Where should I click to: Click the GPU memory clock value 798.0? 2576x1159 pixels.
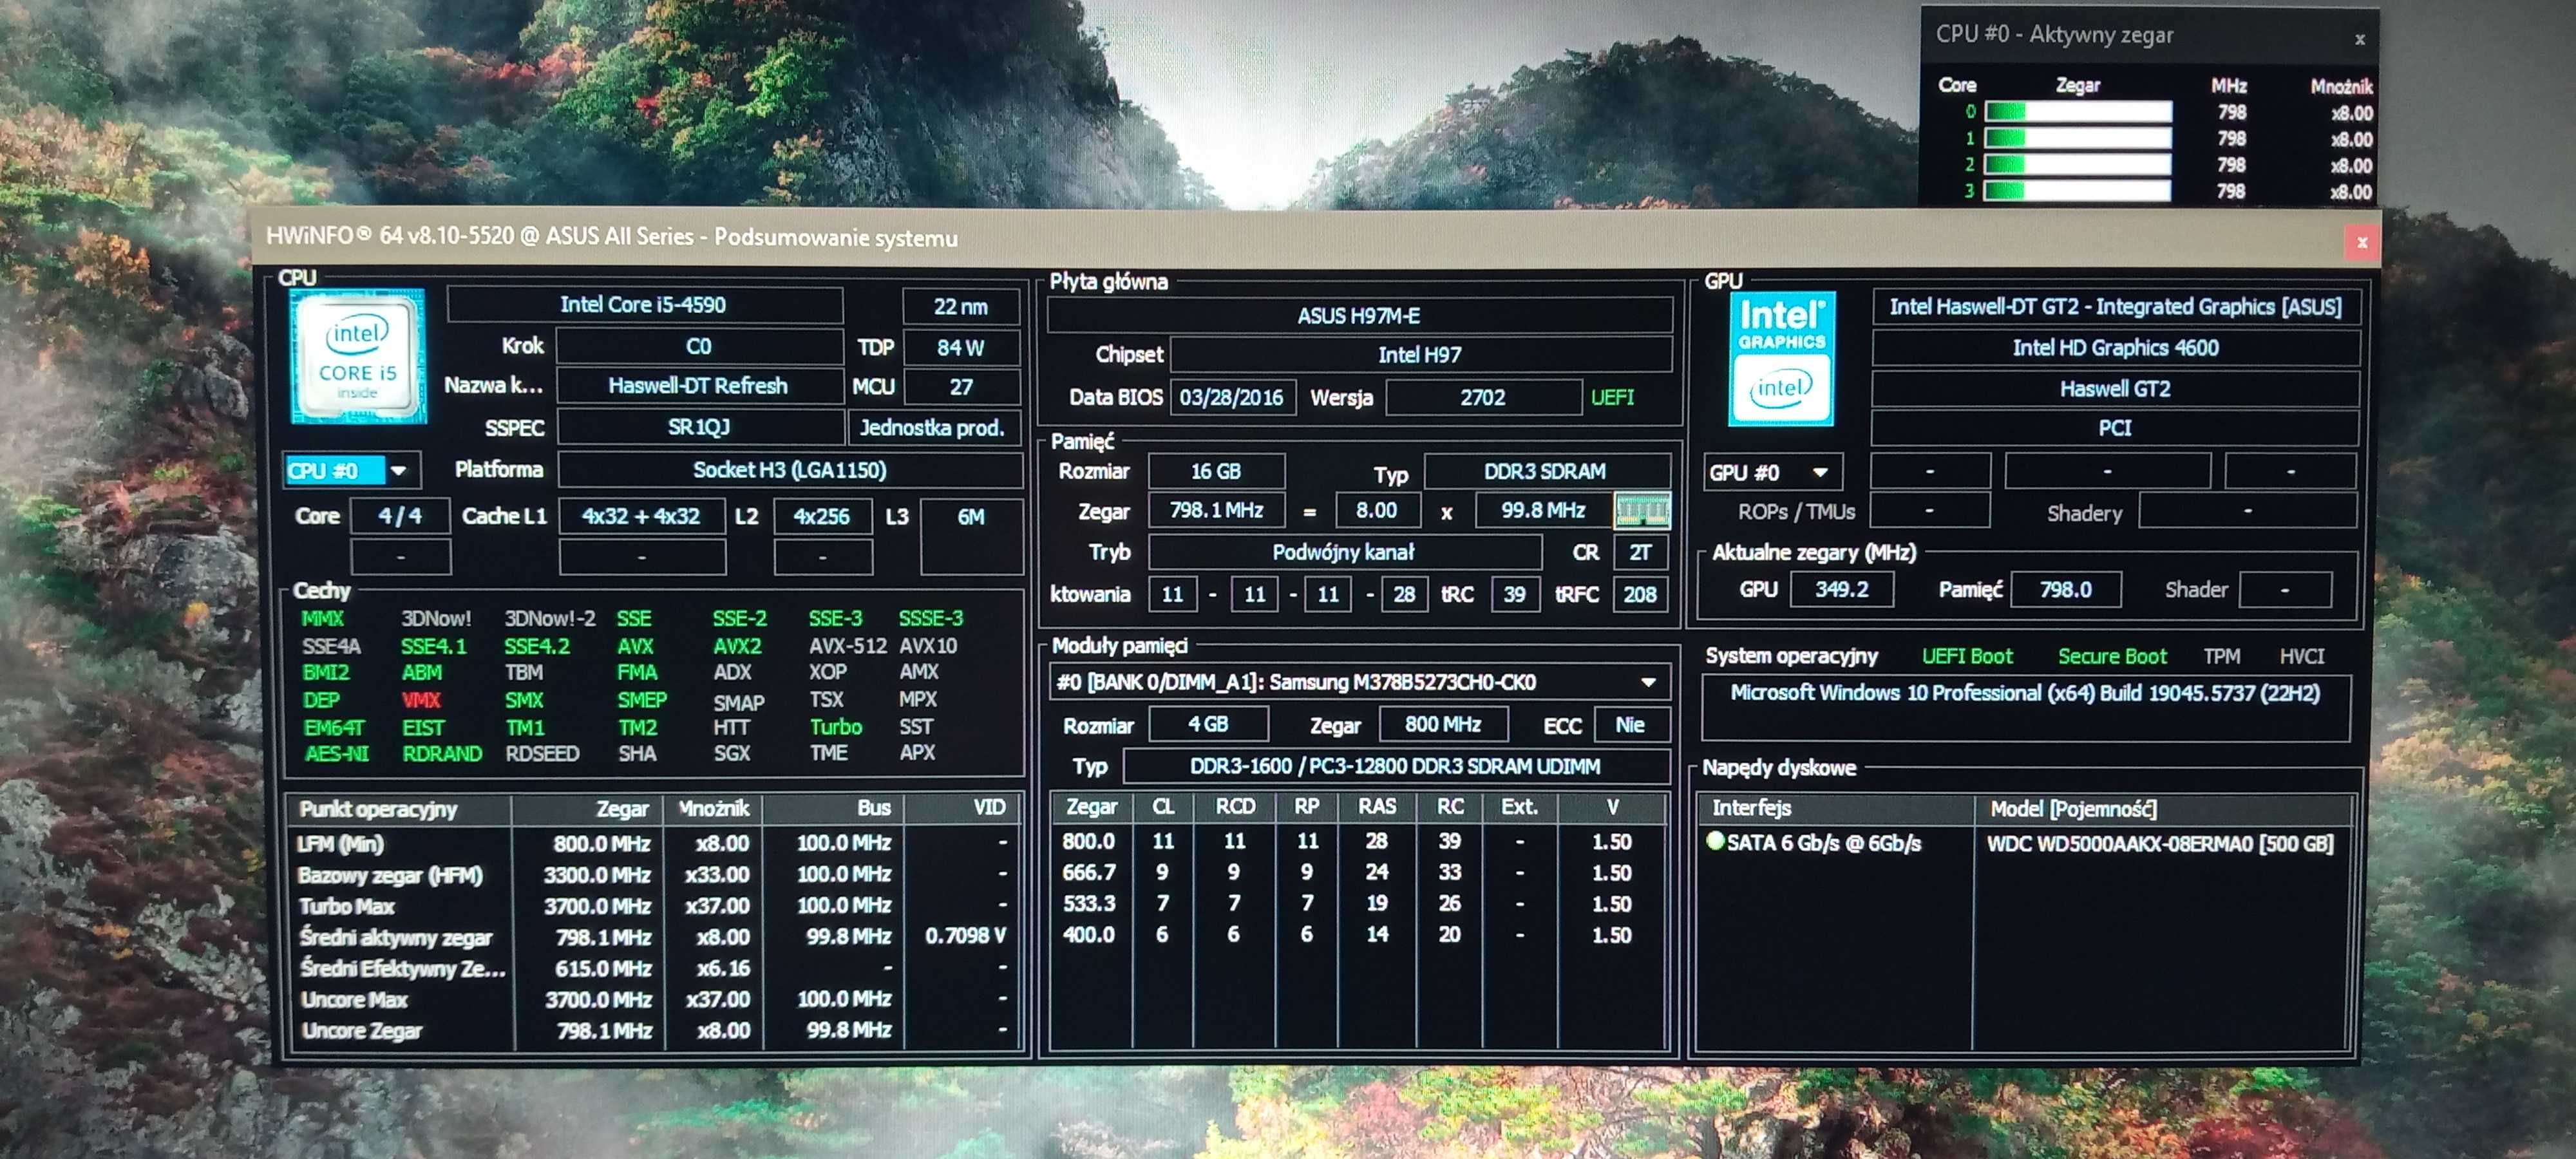coord(2066,590)
